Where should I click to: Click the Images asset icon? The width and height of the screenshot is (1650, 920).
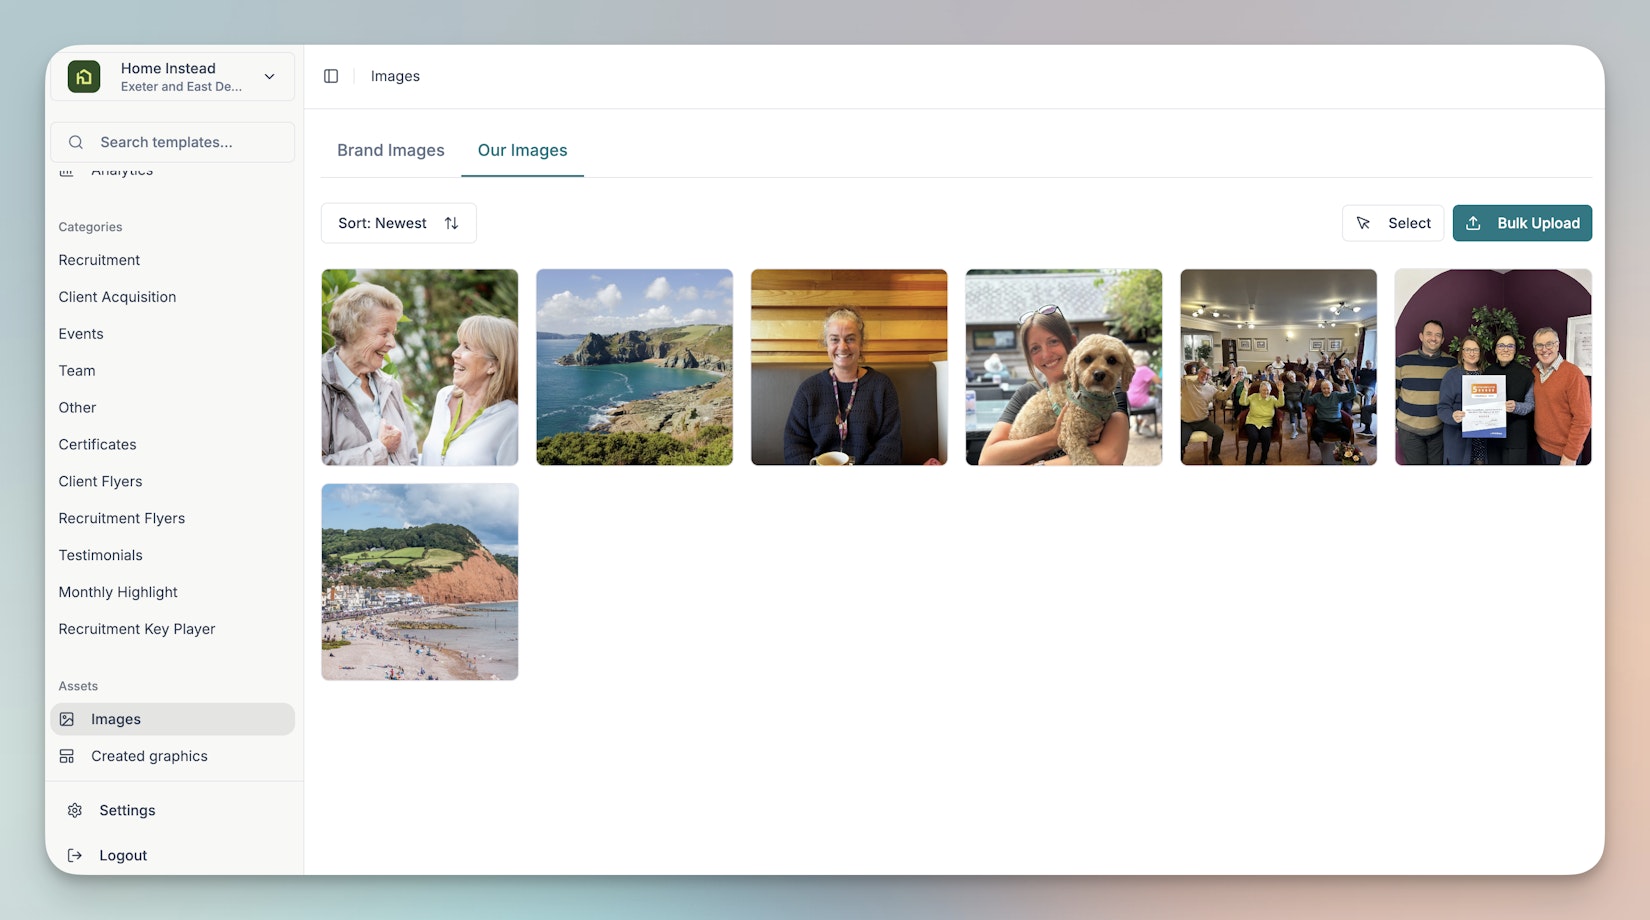[x=67, y=719]
